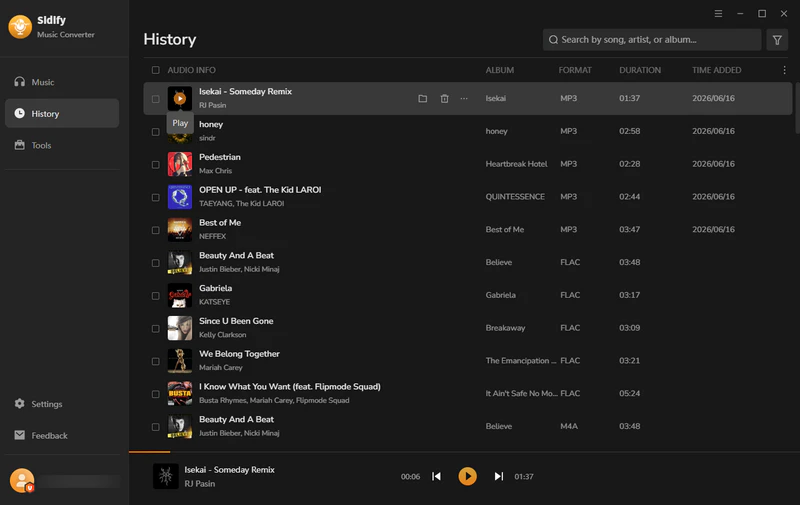This screenshot has width=800, height=505.
Task: Tick the checkbox for OPEN UP - feat. The Kid LAROI
Action: tap(156, 197)
